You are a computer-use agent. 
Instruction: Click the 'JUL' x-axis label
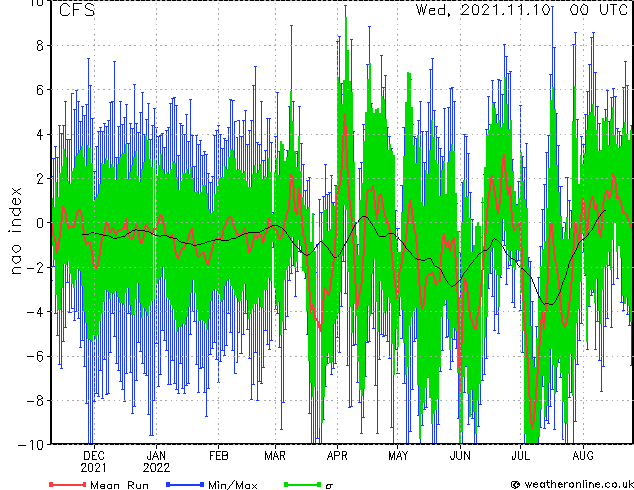(x=520, y=456)
